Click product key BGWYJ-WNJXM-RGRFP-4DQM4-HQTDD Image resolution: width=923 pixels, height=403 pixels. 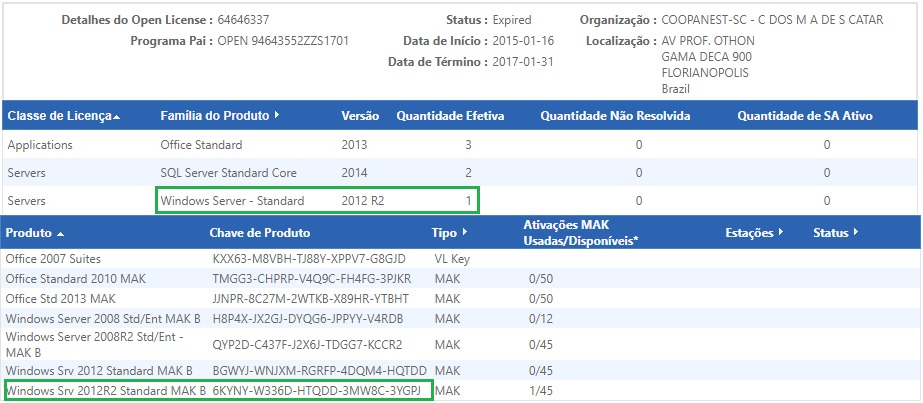(320, 371)
